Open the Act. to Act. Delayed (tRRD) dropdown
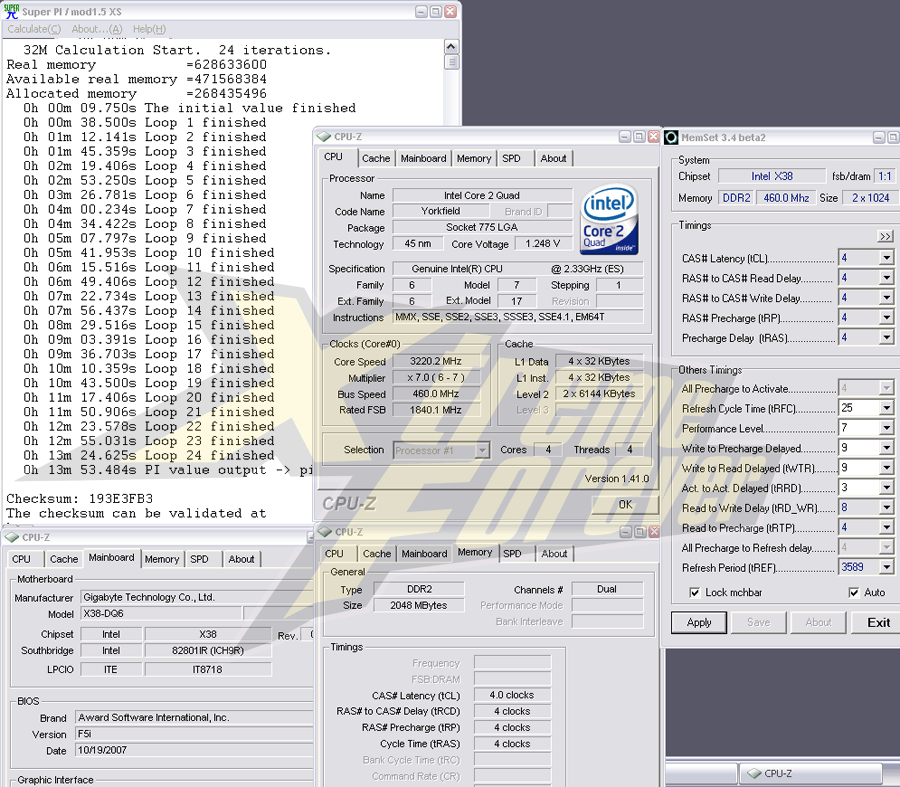The image size is (900, 787). pyautogui.click(x=886, y=488)
